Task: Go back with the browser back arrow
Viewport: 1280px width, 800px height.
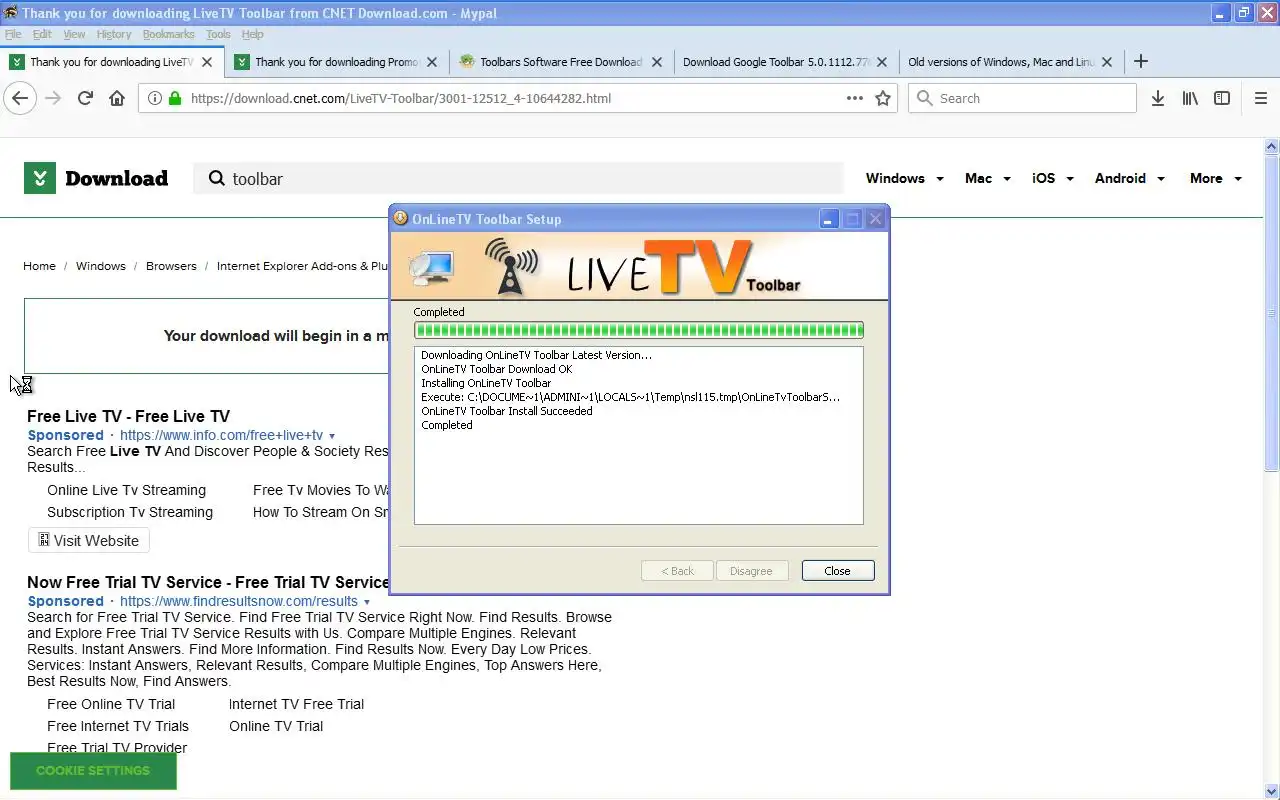Action: click(20, 98)
